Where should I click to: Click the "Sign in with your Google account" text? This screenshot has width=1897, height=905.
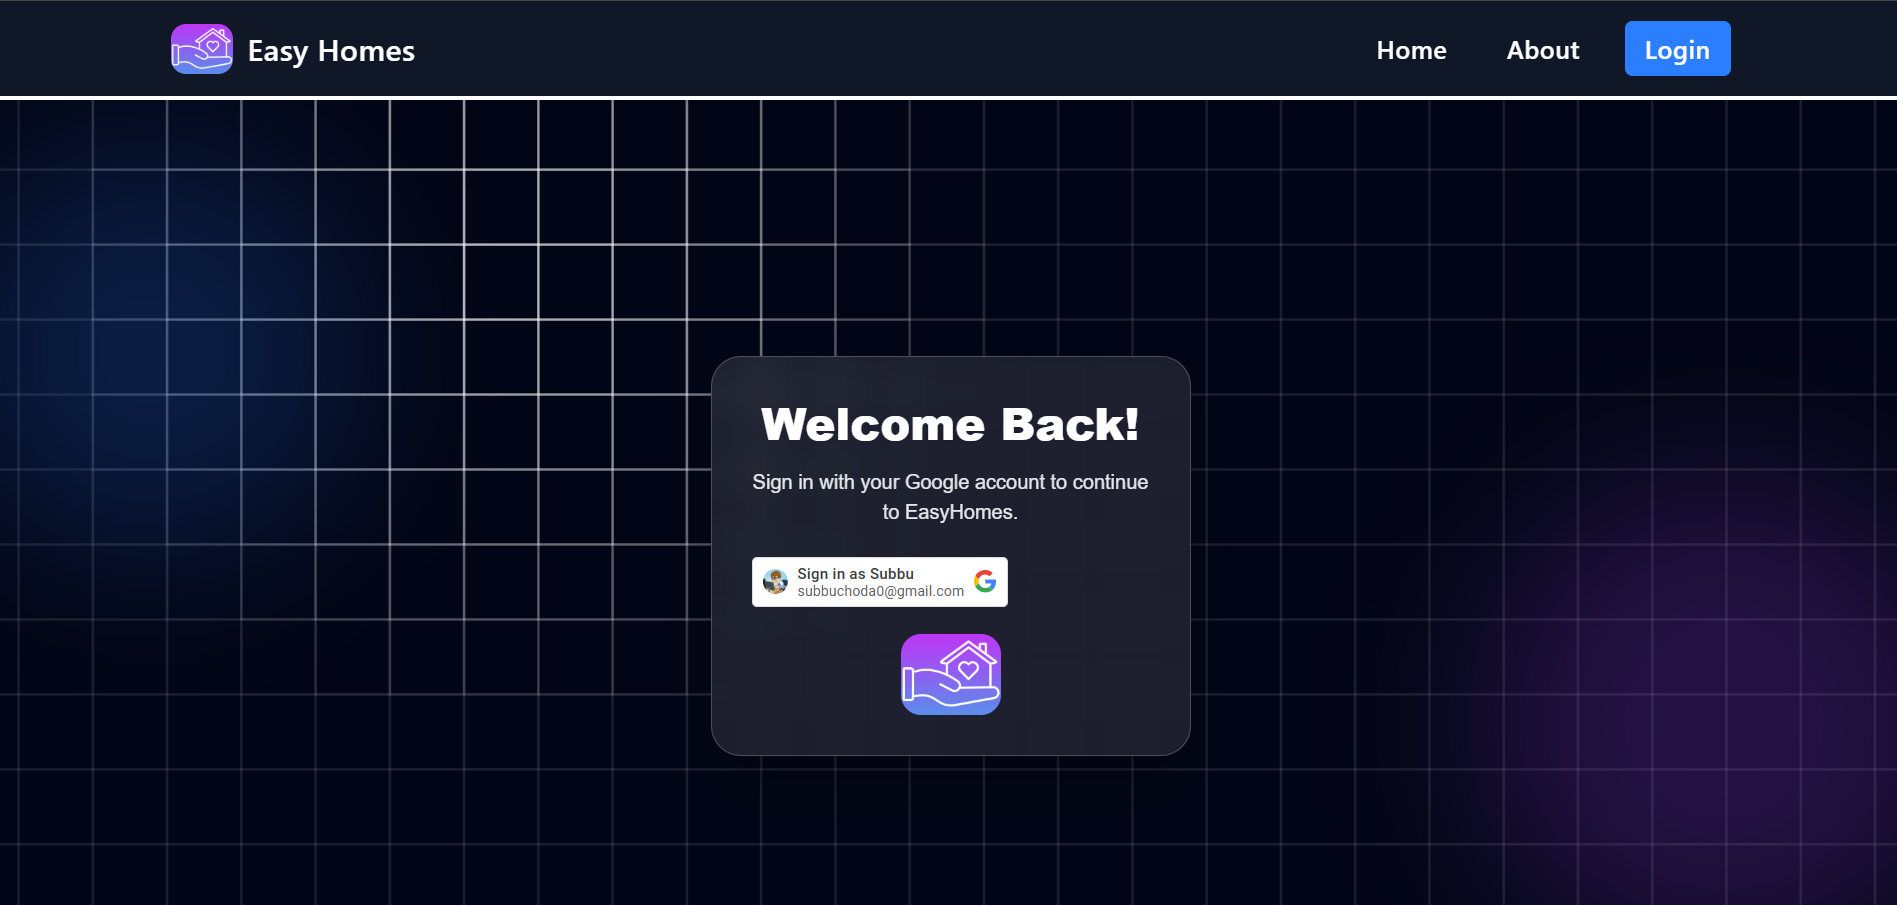pyautogui.click(x=950, y=482)
